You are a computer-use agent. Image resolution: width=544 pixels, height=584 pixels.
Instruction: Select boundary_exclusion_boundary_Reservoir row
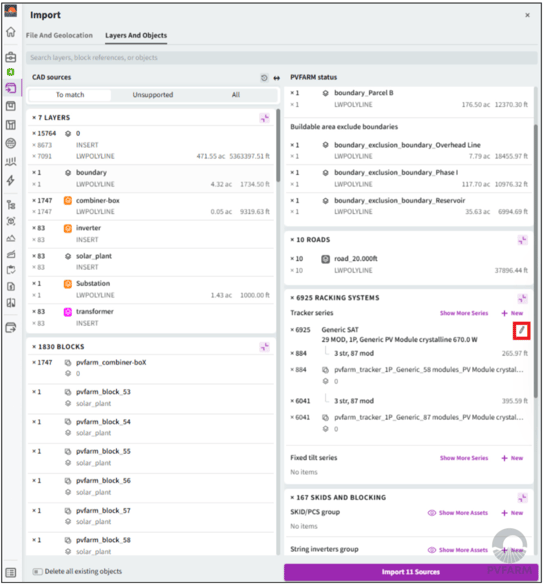tap(408, 206)
